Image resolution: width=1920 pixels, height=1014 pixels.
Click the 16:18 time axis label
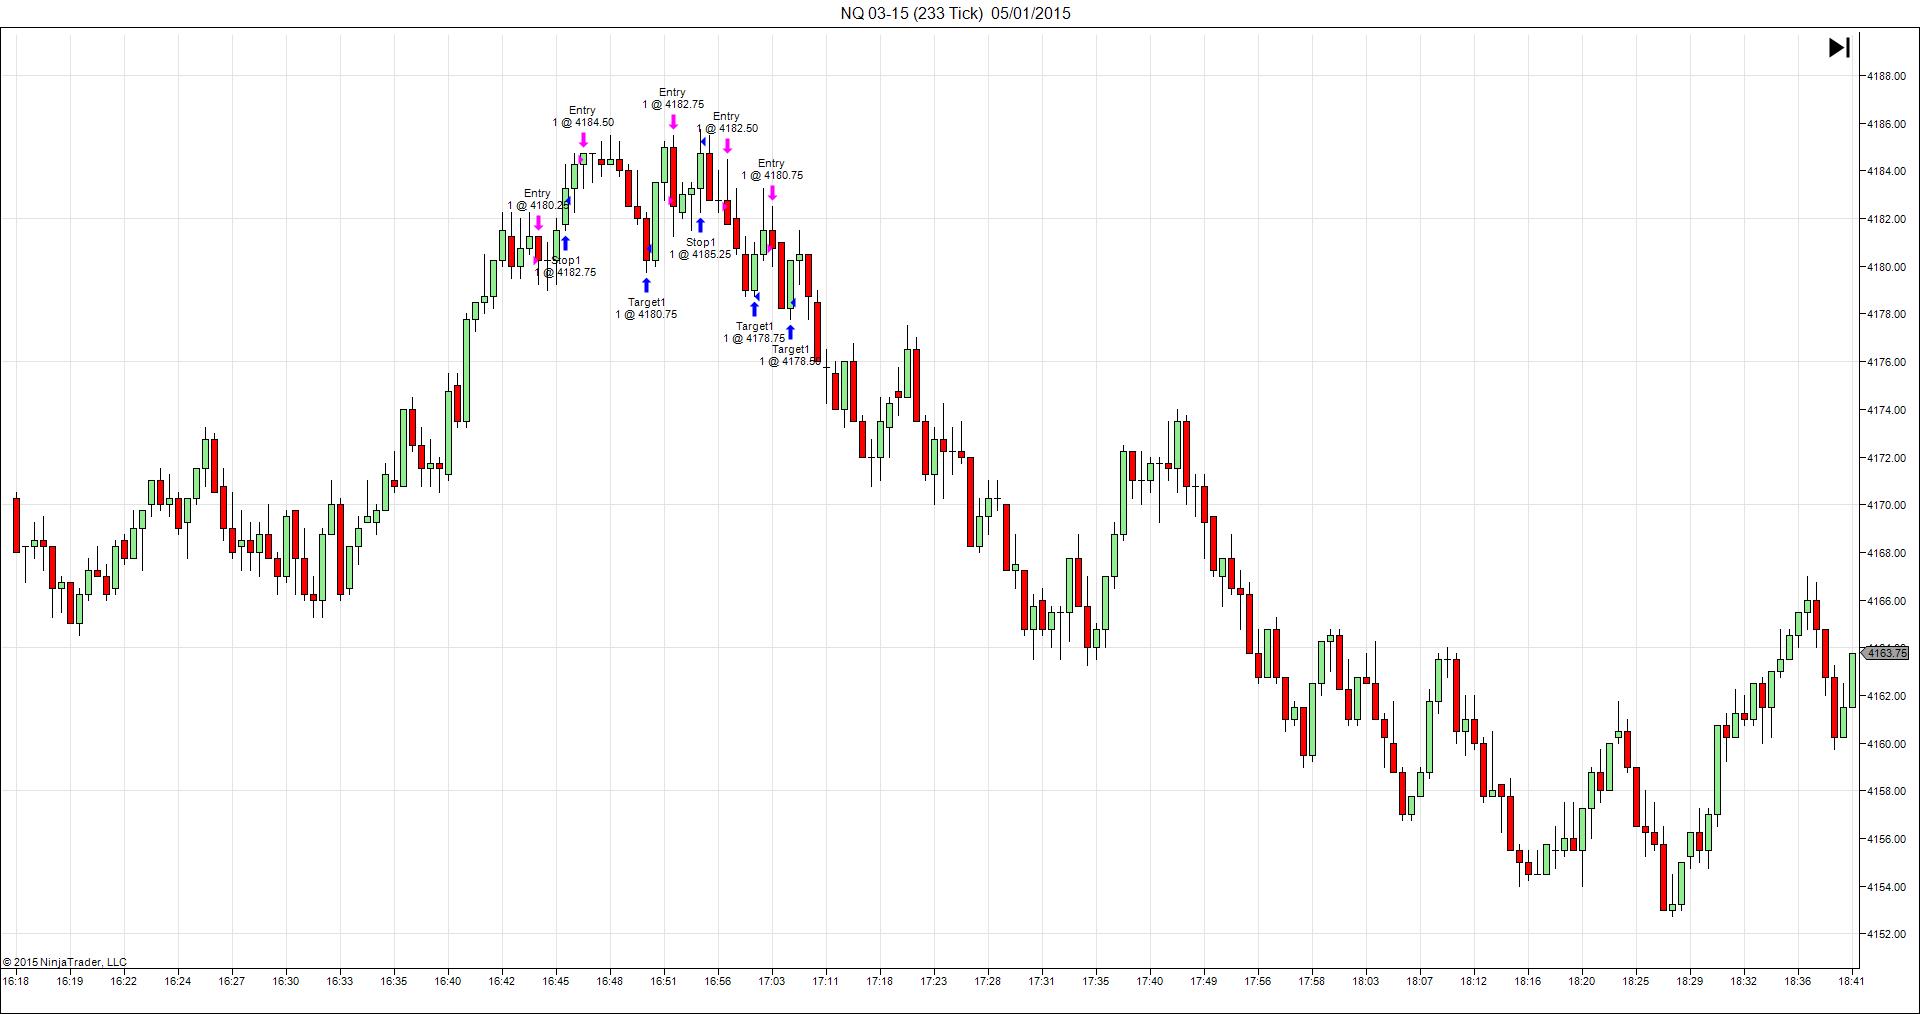tap(15, 981)
